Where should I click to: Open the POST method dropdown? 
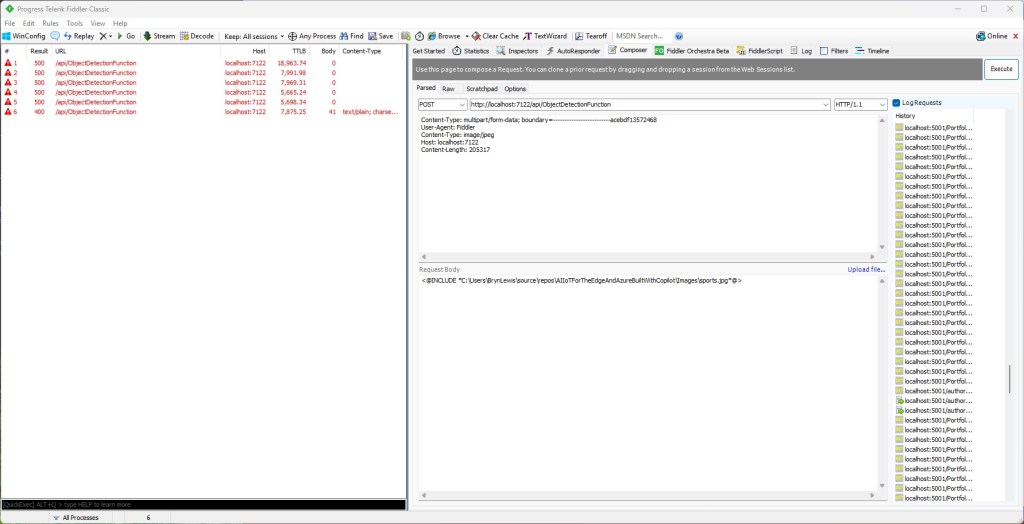pos(441,104)
